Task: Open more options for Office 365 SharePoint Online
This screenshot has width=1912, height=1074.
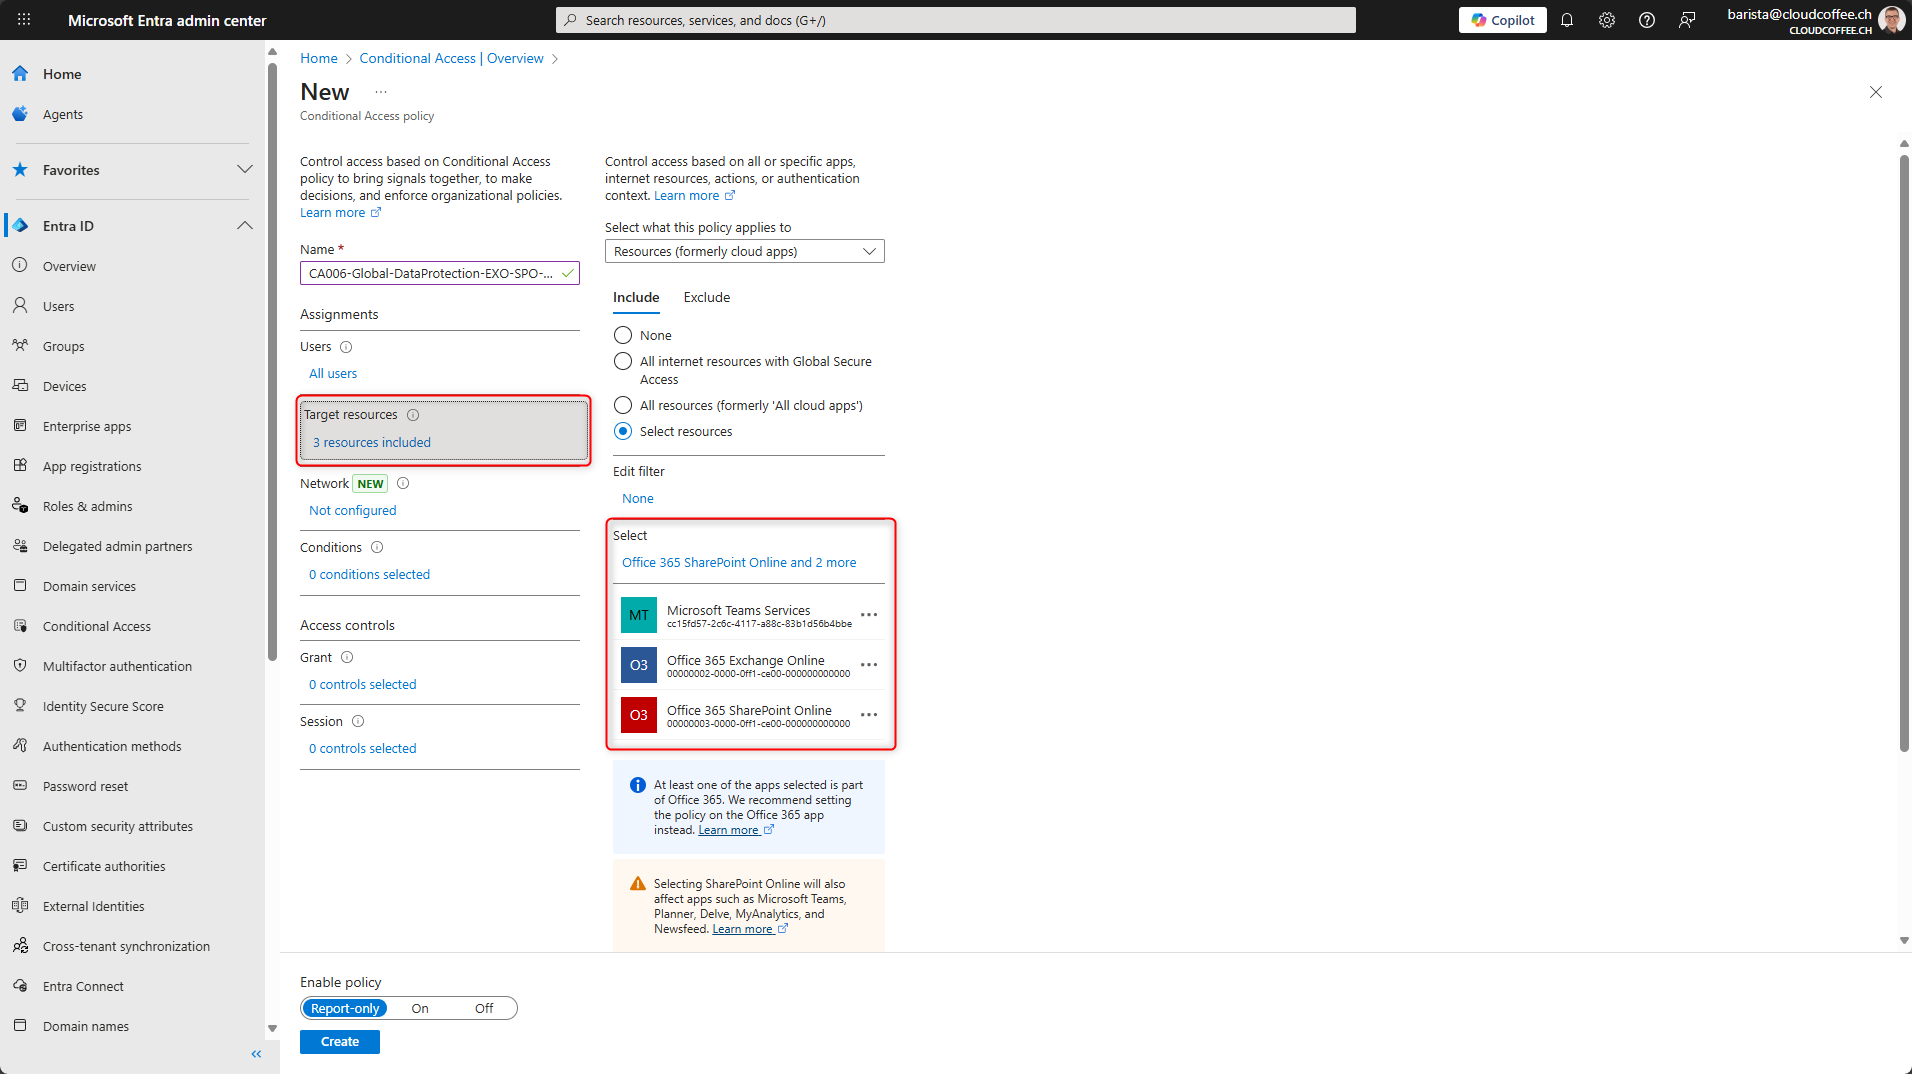Action: 869,715
